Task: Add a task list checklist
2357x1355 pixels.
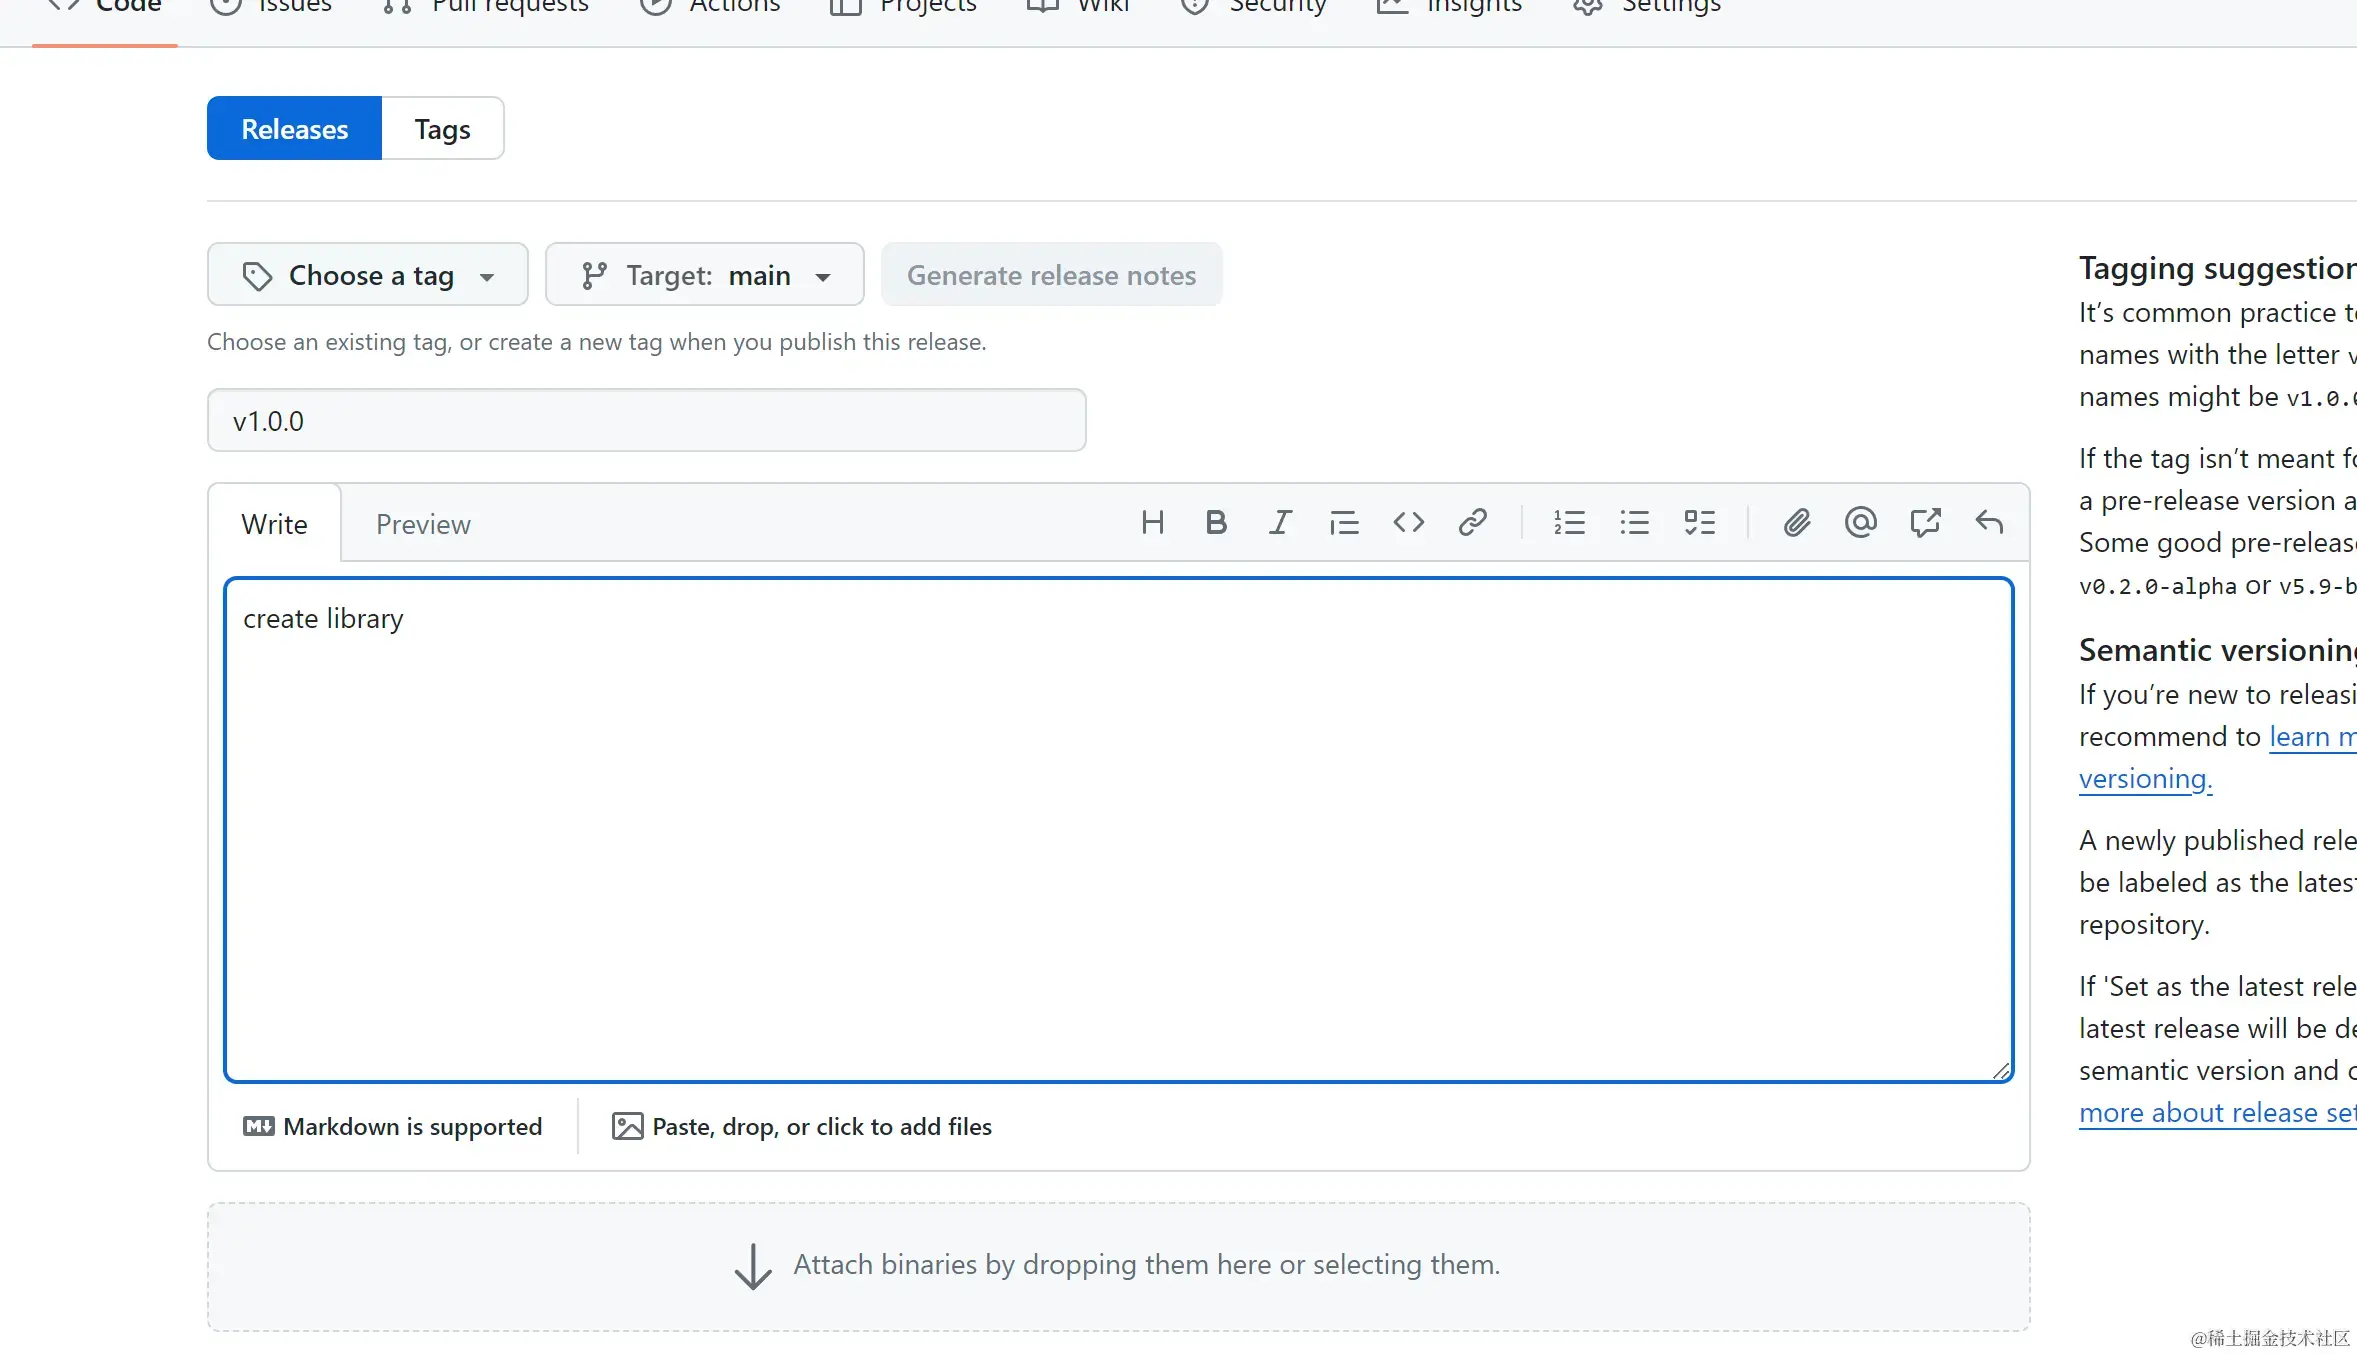Action: coord(1699,522)
